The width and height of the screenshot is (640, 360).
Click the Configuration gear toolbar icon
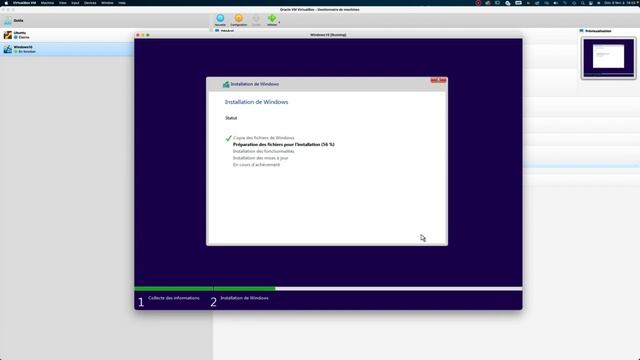239,18
